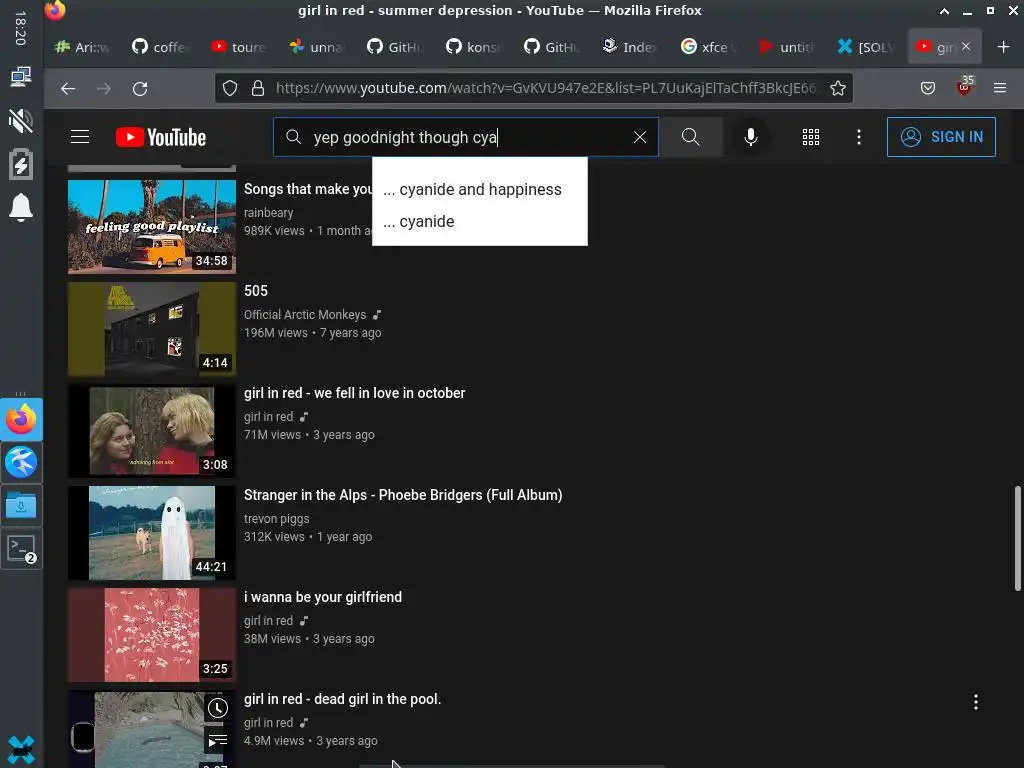Image resolution: width=1024 pixels, height=768 pixels.
Task: Open network connection panel icon
Action: (x=21, y=77)
